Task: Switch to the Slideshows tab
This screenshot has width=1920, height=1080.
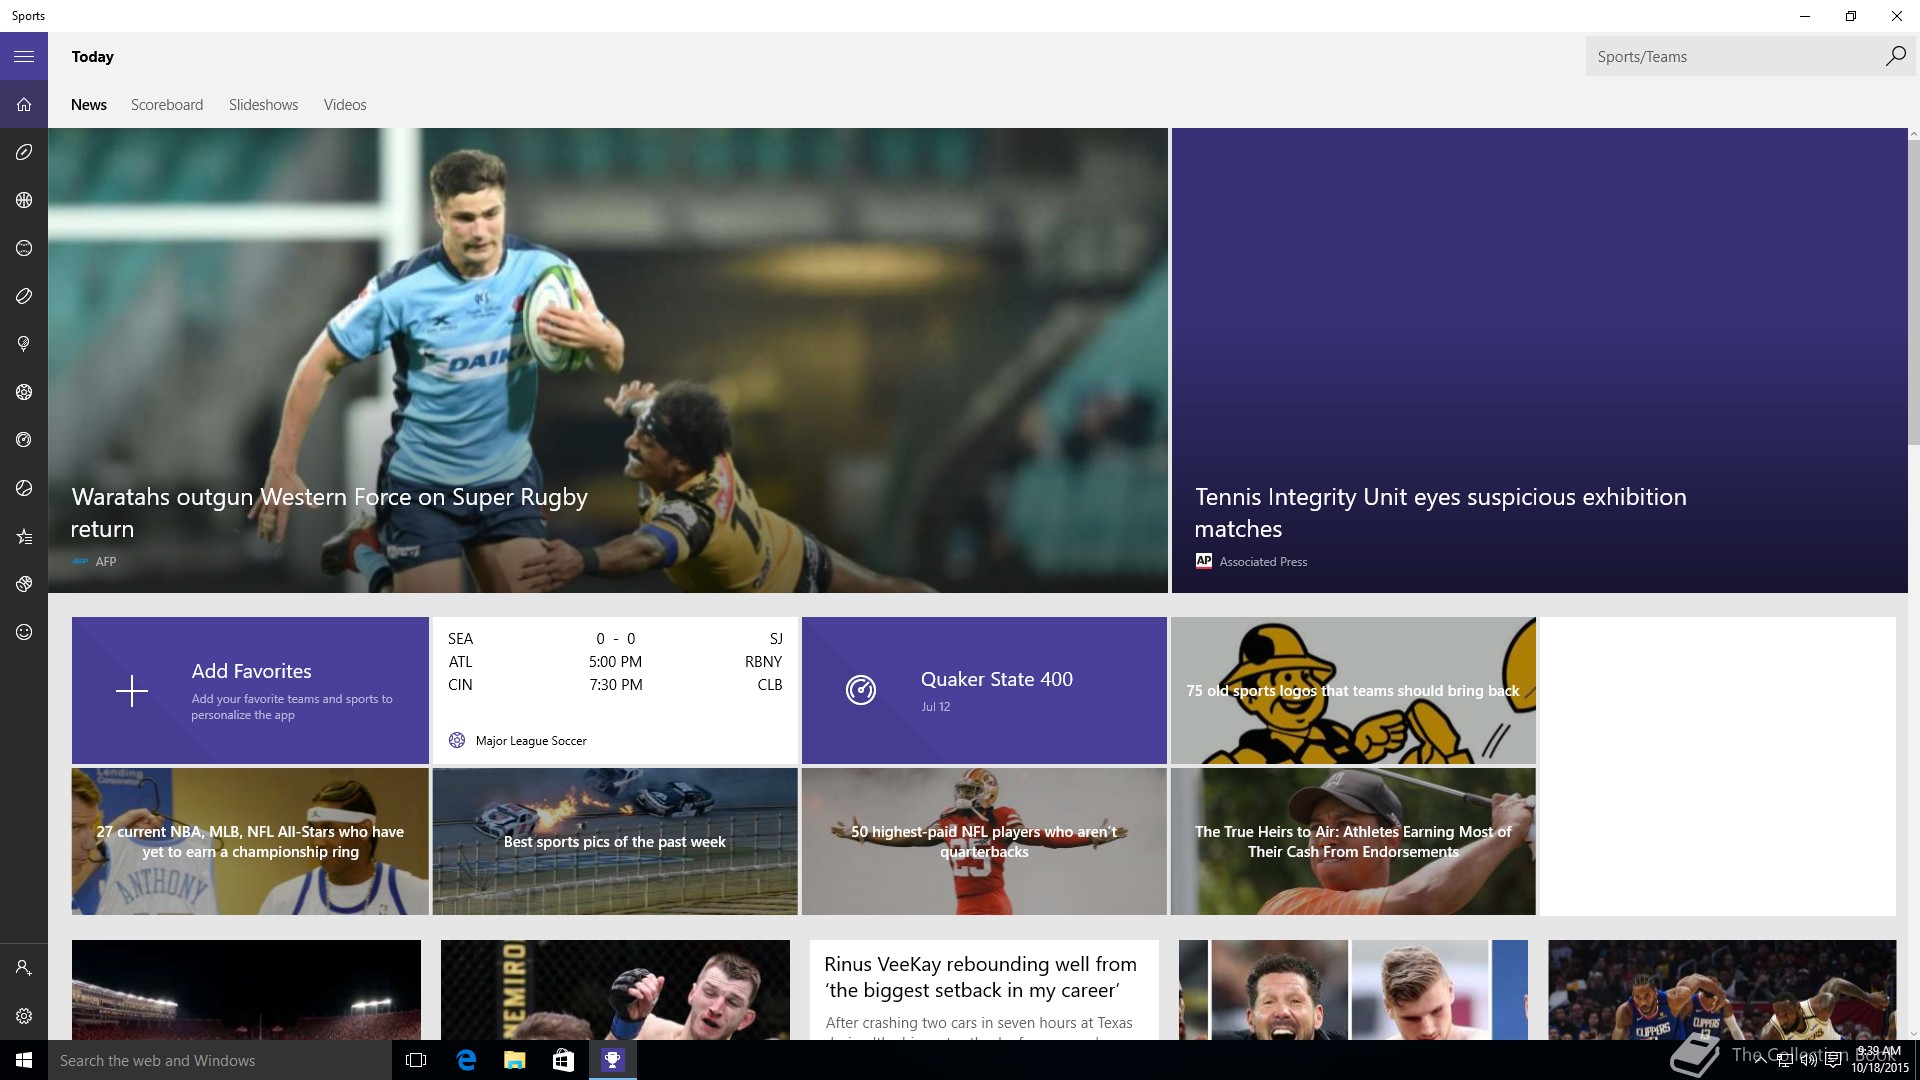Action: 263,105
